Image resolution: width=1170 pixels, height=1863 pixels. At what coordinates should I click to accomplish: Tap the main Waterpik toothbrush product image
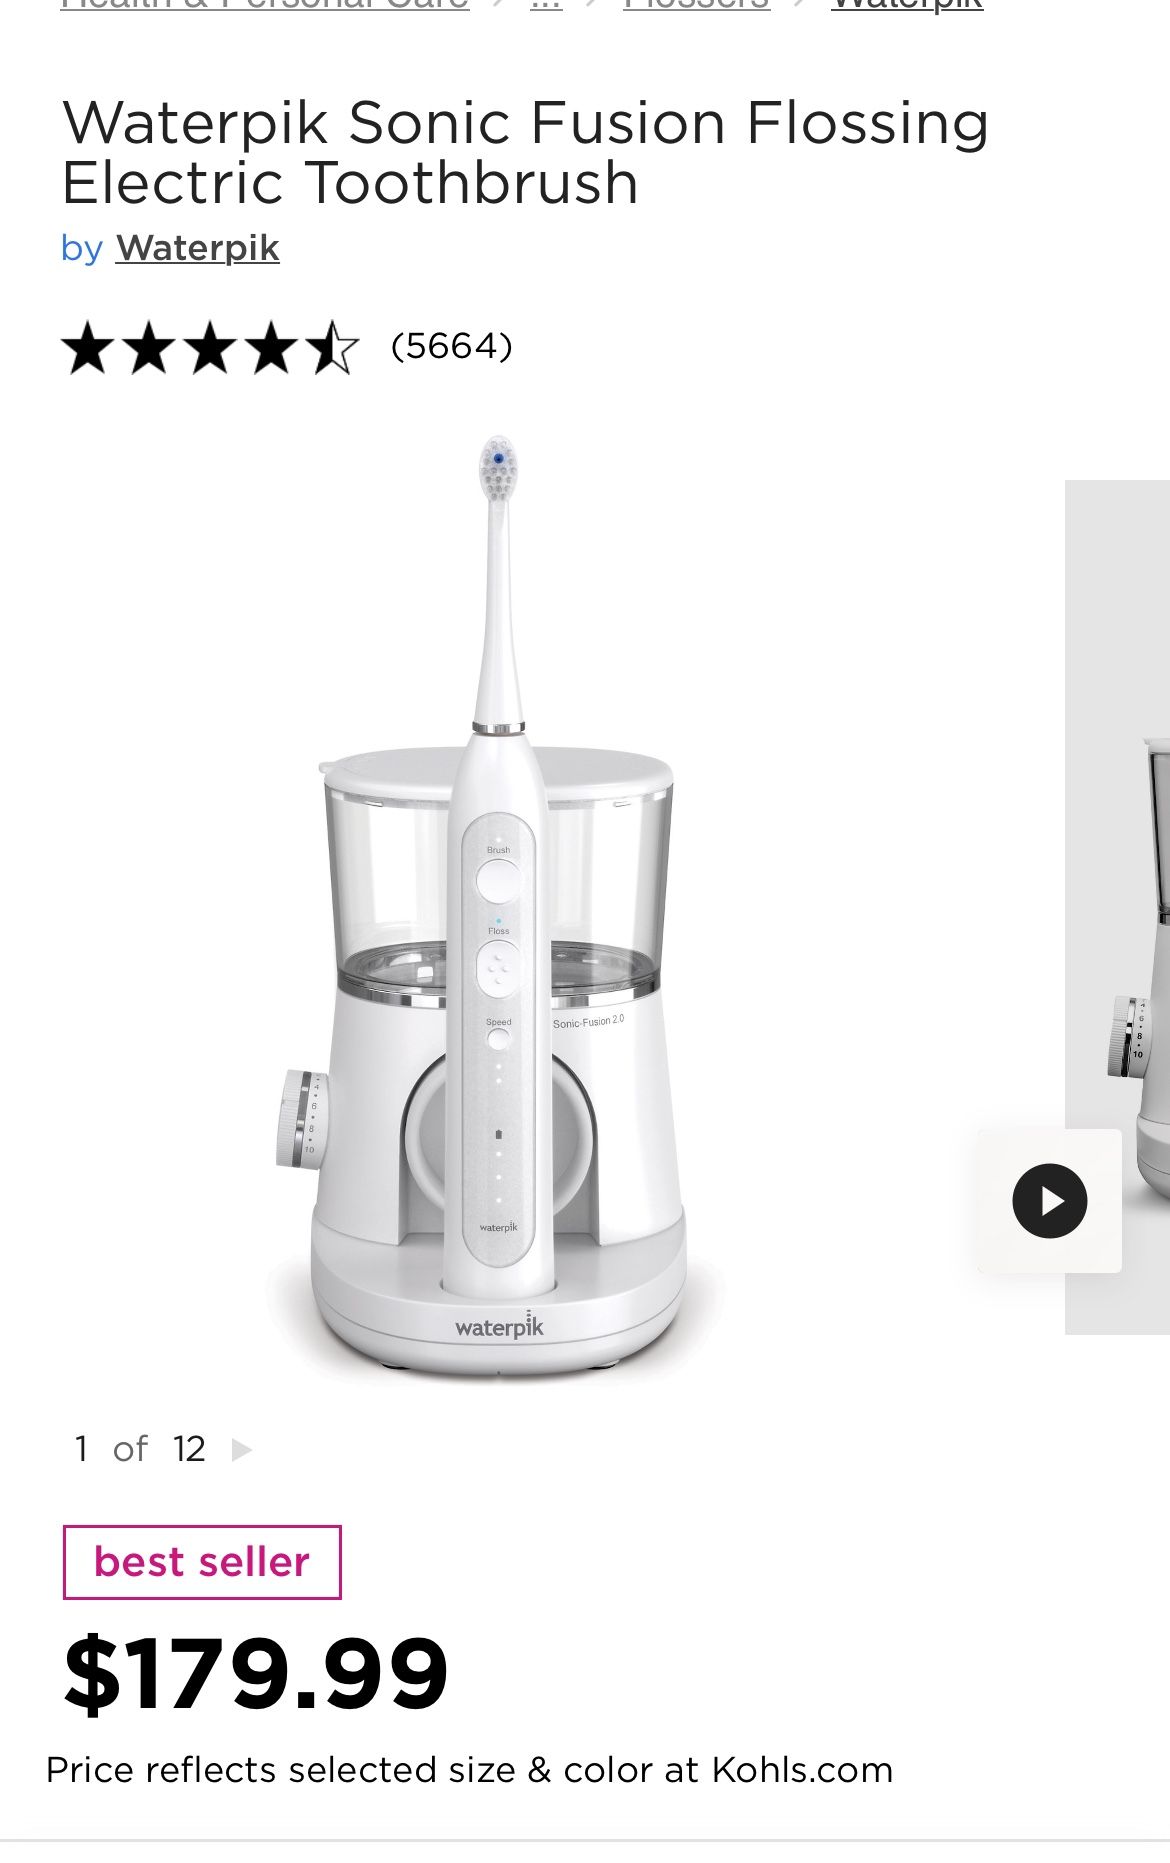tap(499, 910)
